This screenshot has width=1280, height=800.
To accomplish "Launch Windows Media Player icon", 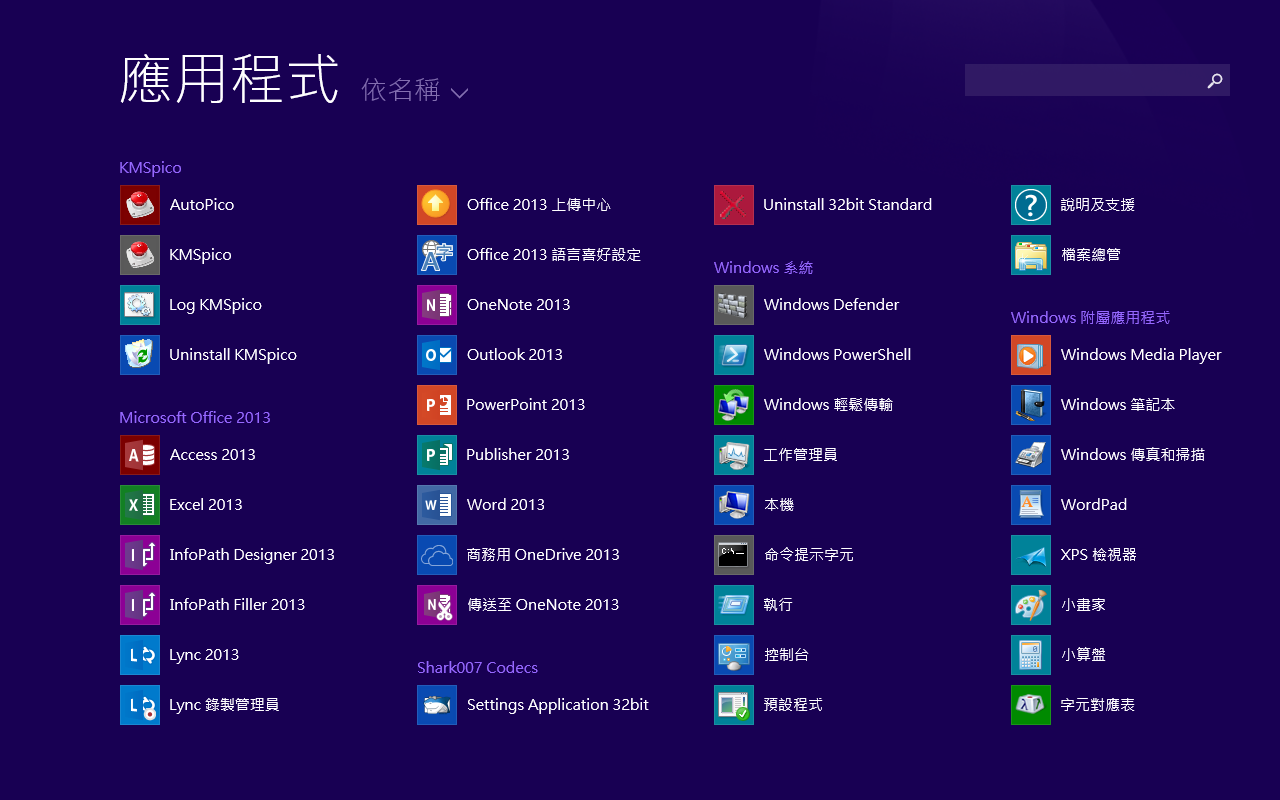I will tap(1031, 355).
